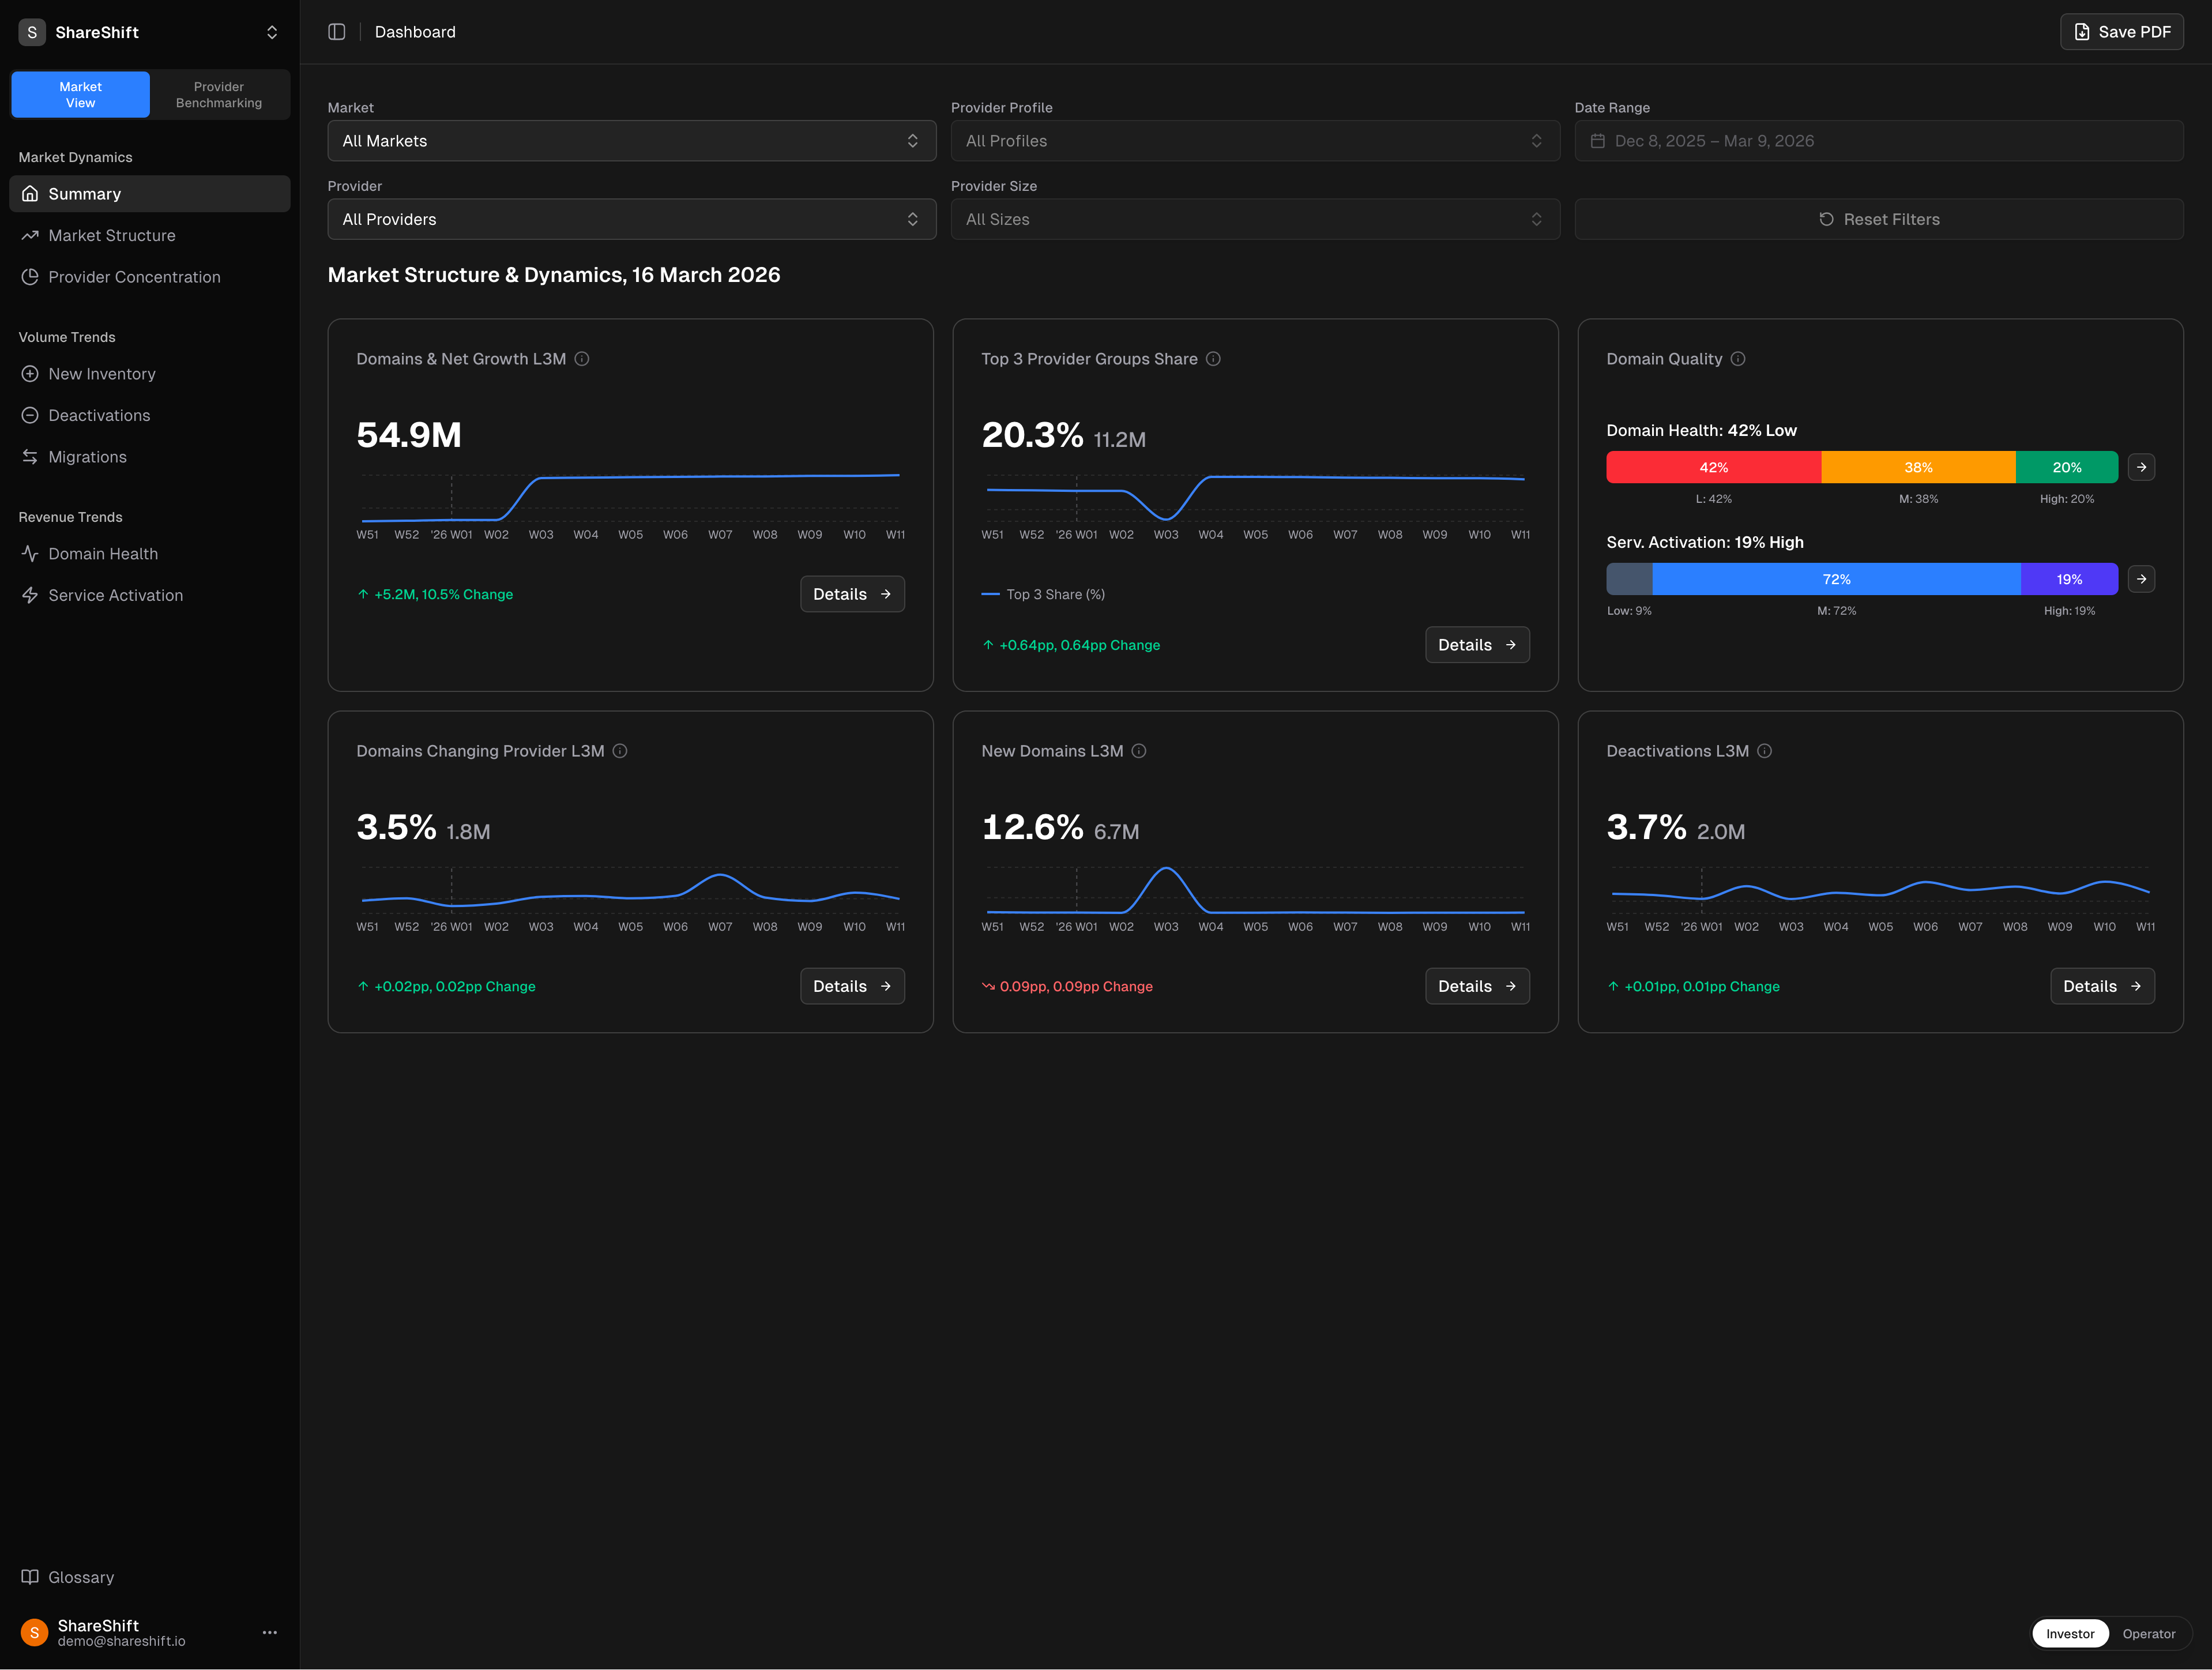Open the info tooltip on Domain Quality
Image resolution: width=2212 pixels, height=1670 pixels.
click(1739, 358)
